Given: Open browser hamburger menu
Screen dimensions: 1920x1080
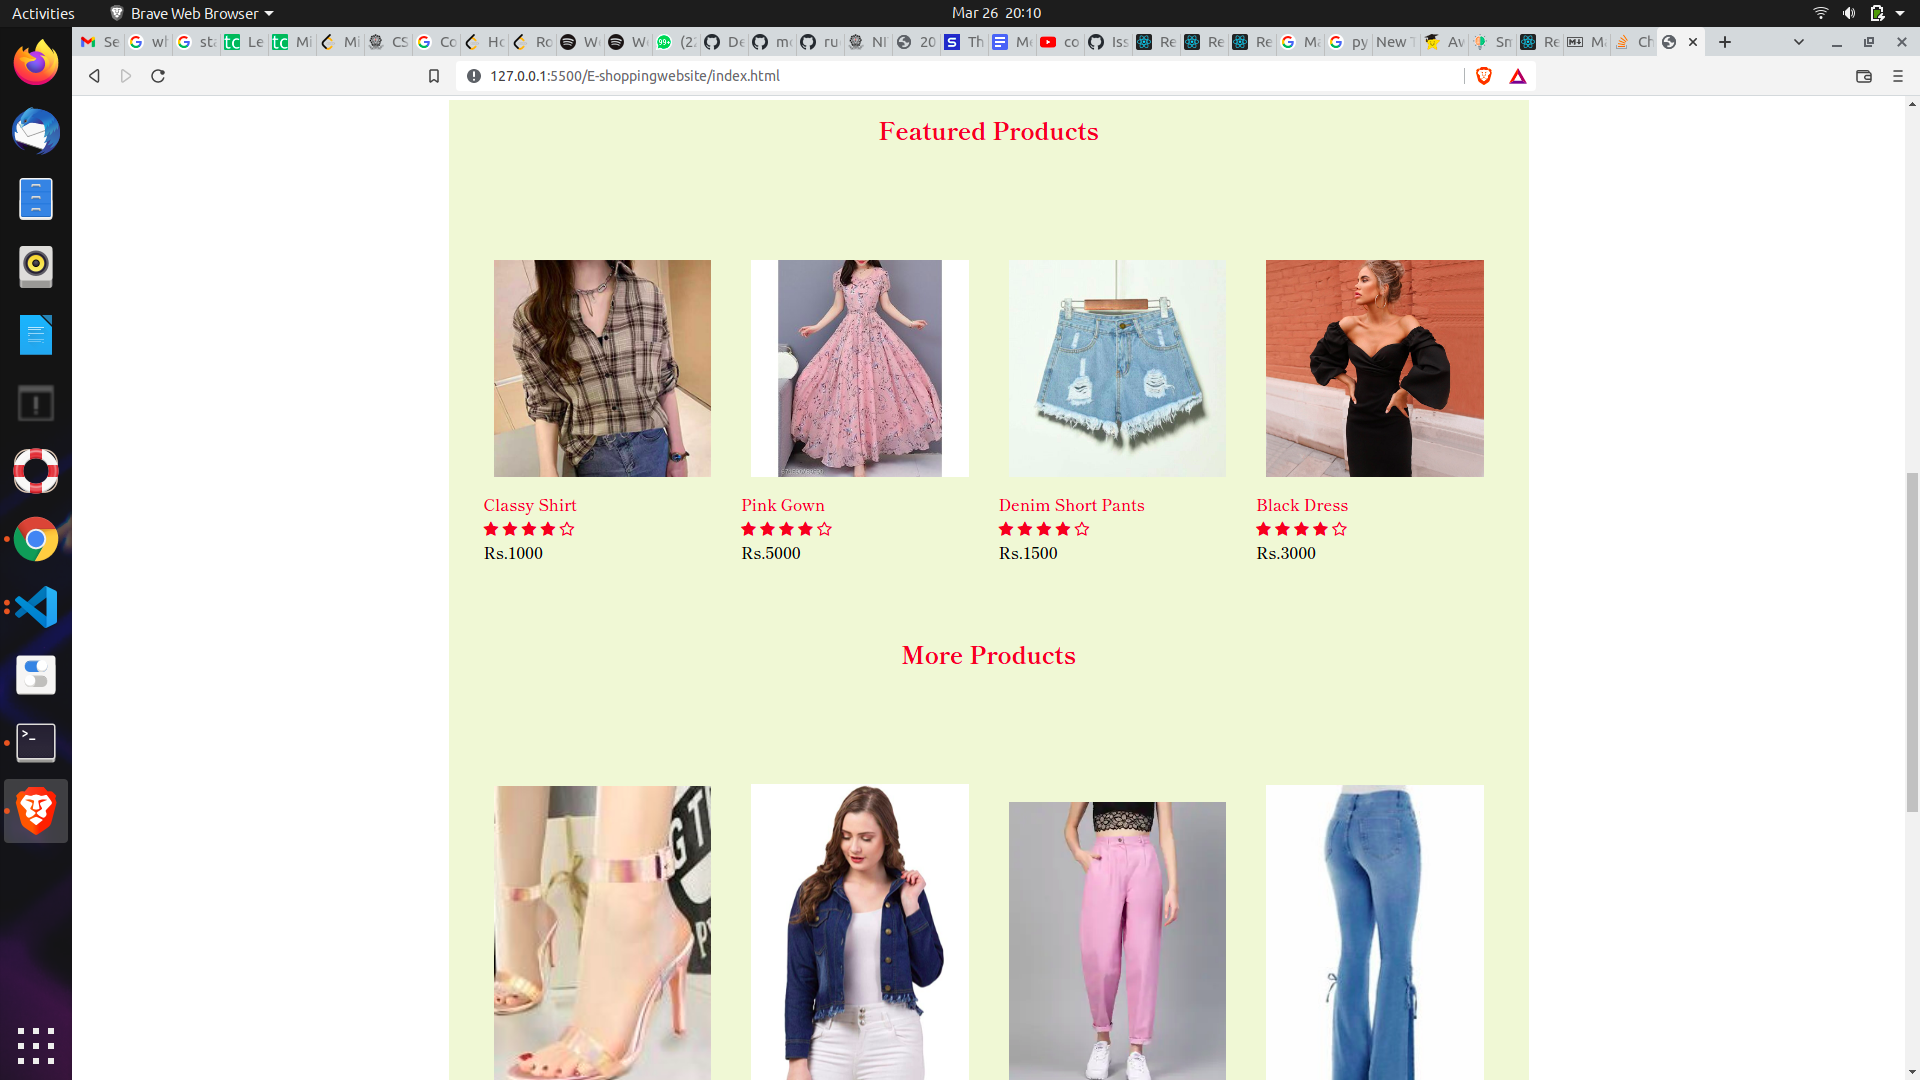Looking at the screenshot, I should pos(1898,76).
